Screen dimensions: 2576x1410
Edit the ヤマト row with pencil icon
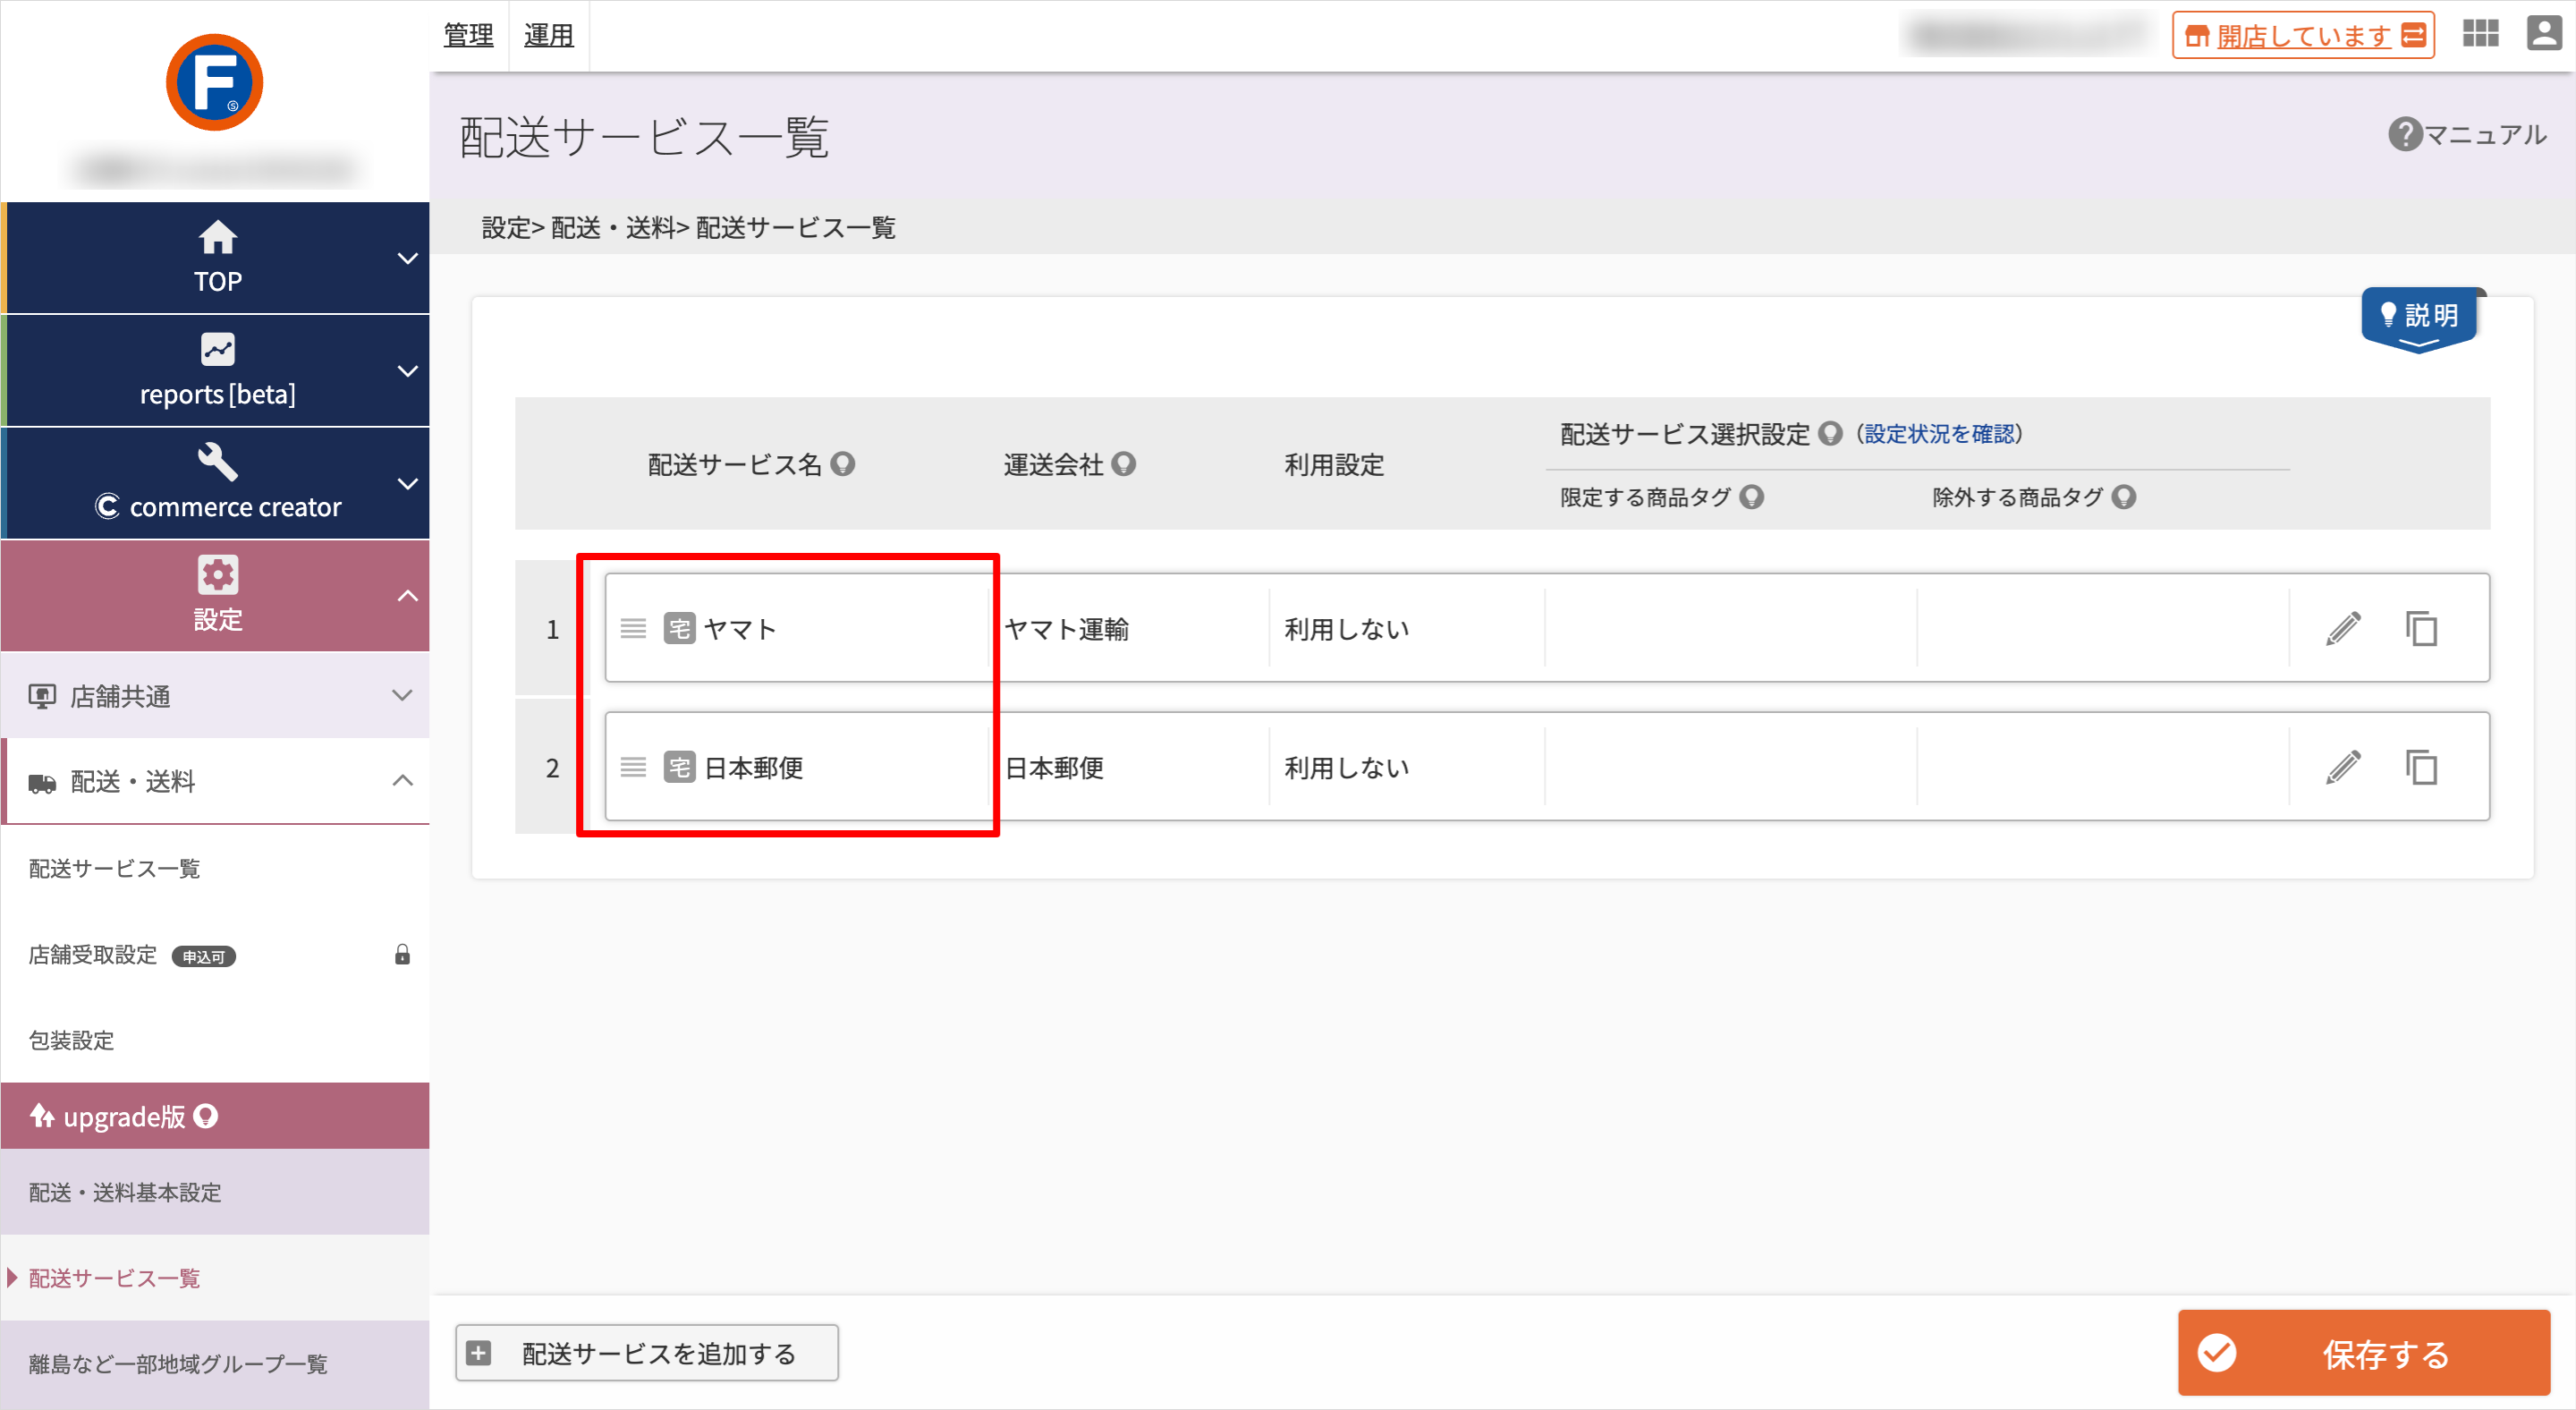[x=2343, y=629]
